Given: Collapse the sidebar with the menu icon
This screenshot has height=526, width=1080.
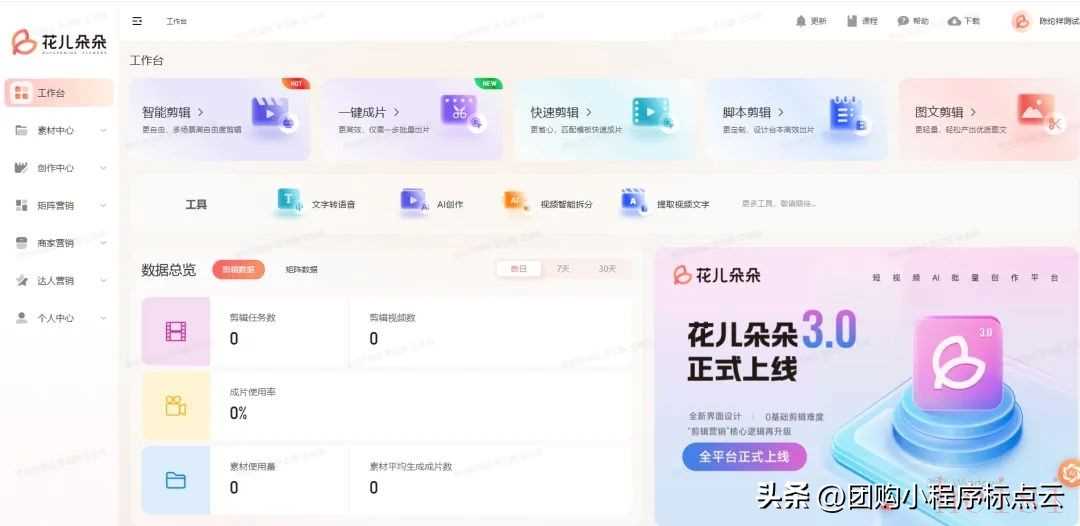Looking at the screenshot, I should point(137,21).
